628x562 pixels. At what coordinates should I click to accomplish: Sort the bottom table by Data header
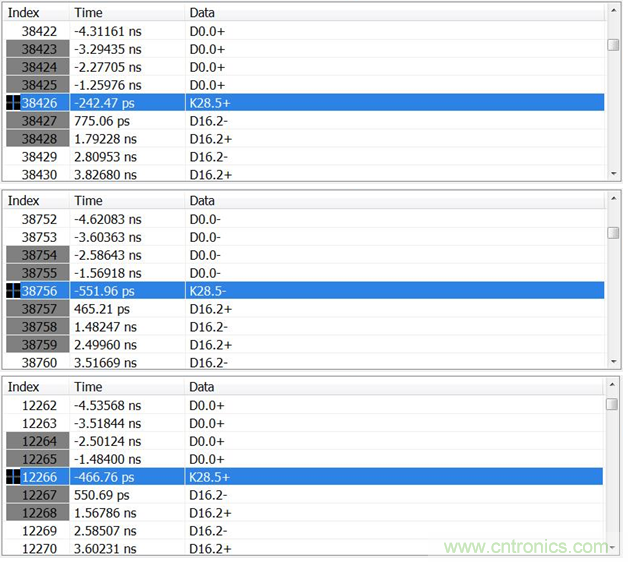point(202,387)
